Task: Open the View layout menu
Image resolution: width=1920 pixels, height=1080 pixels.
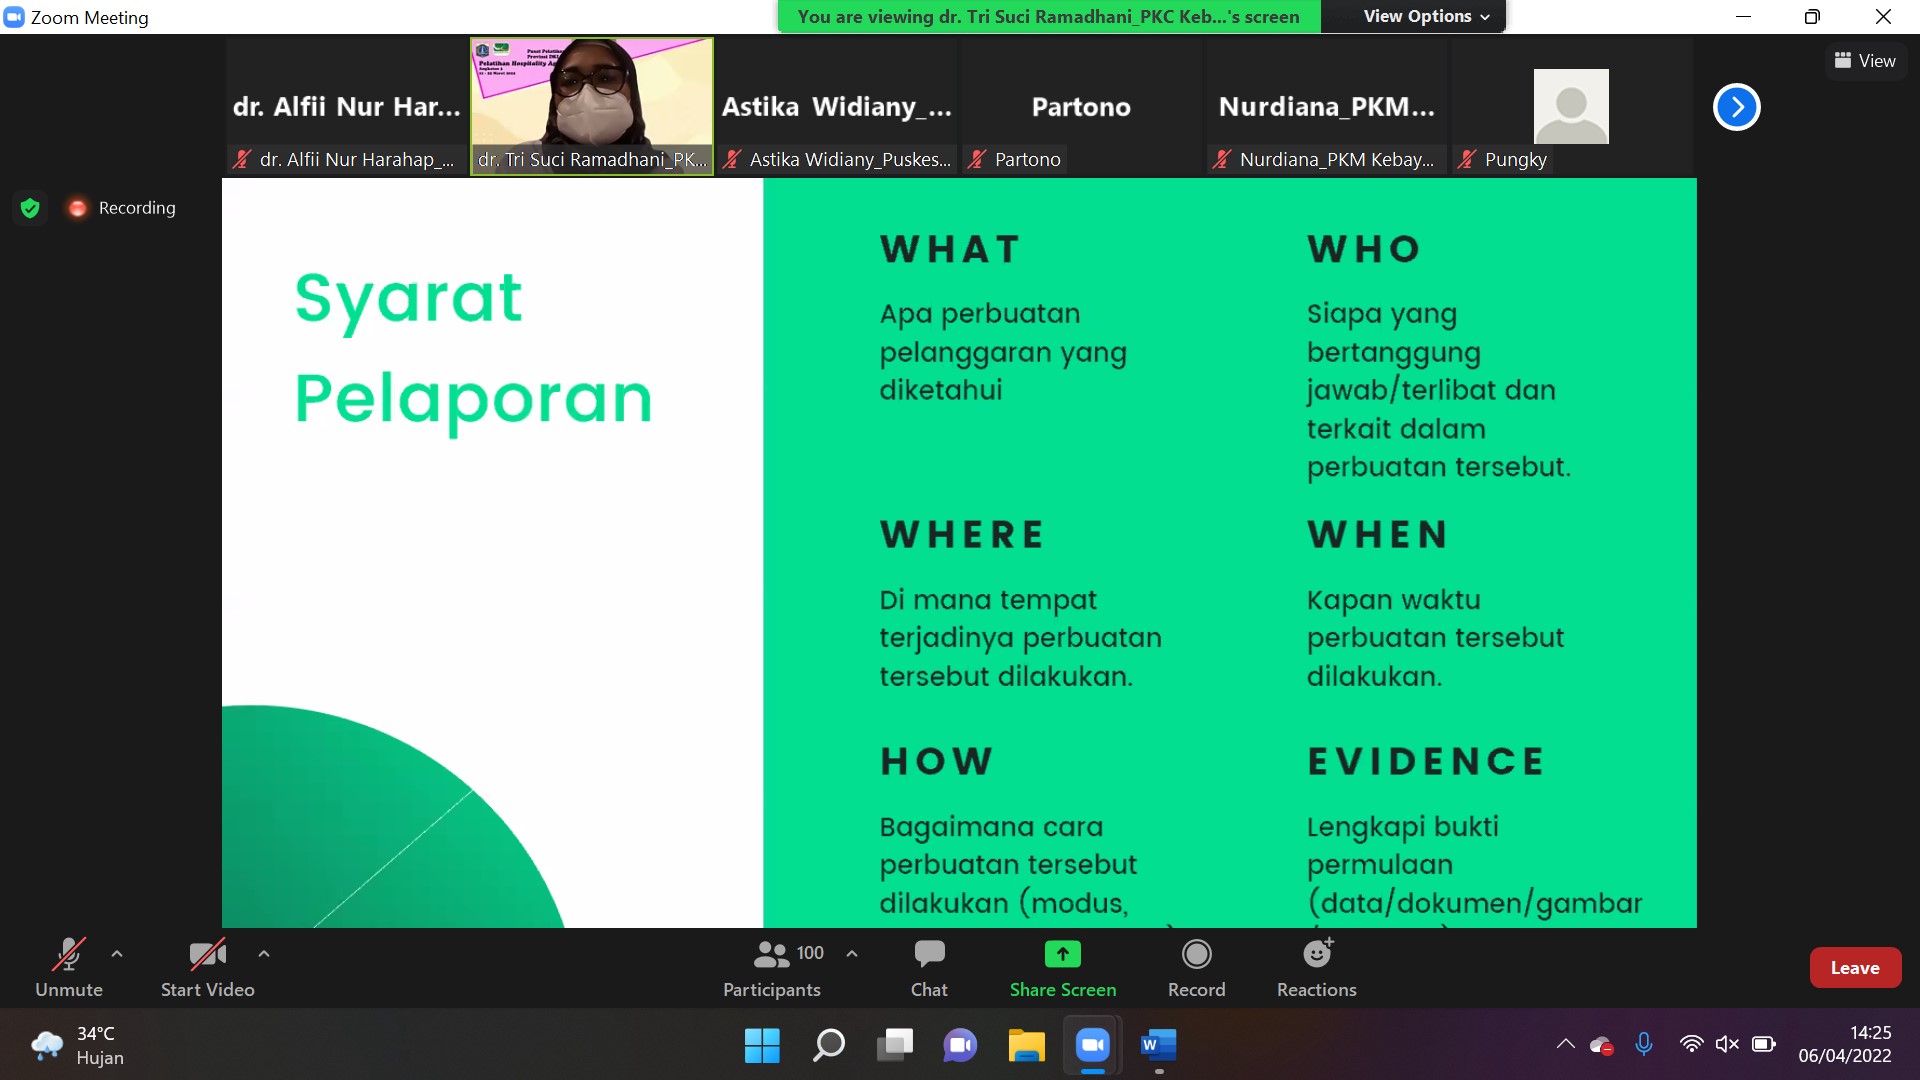Action: click(x=1865, y=61)
